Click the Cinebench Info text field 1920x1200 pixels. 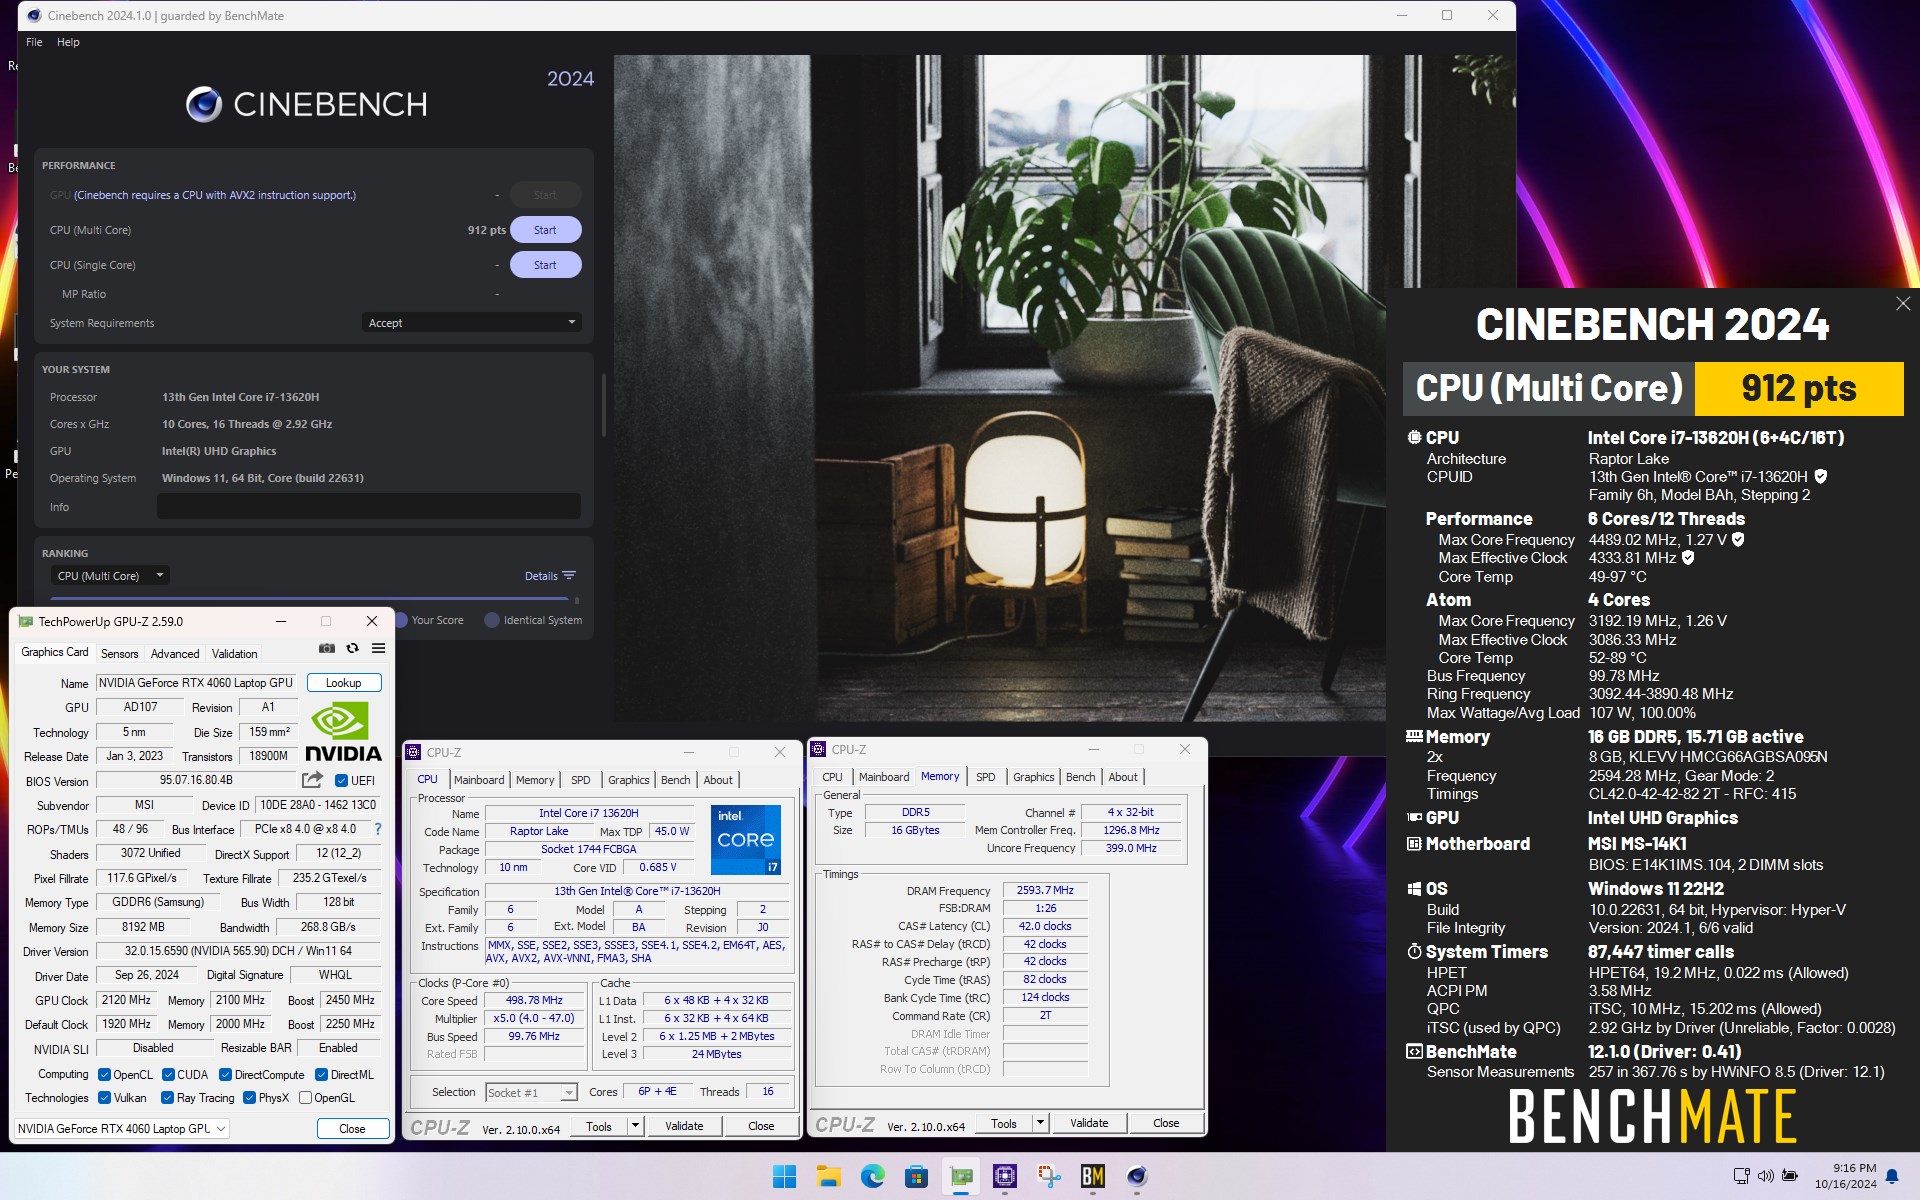[x=369, y=507]
